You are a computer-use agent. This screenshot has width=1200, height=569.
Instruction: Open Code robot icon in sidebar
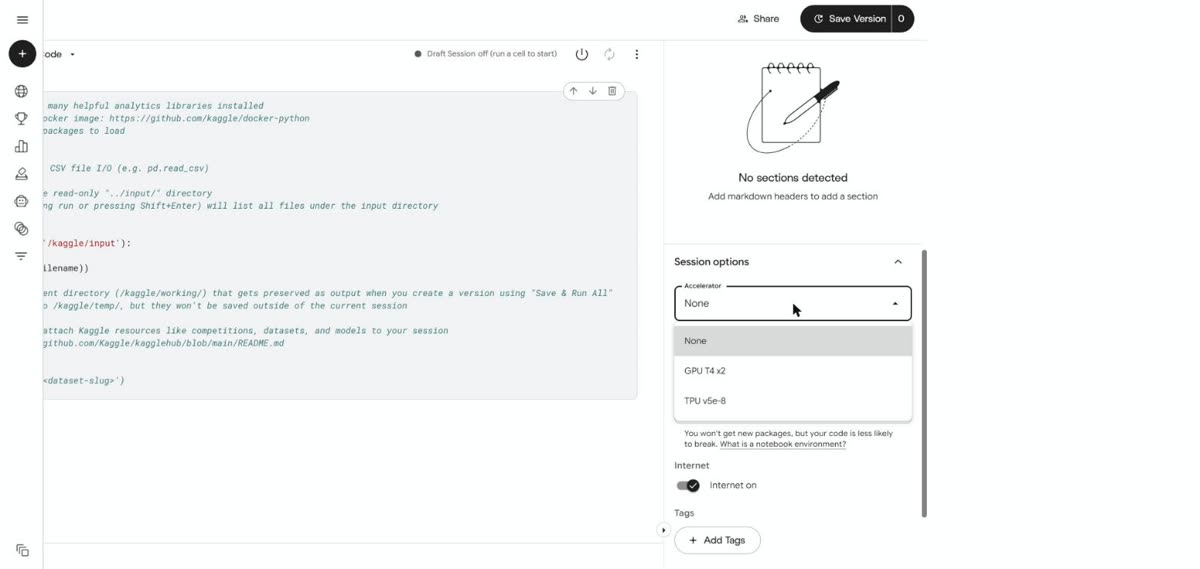[21, 201]
